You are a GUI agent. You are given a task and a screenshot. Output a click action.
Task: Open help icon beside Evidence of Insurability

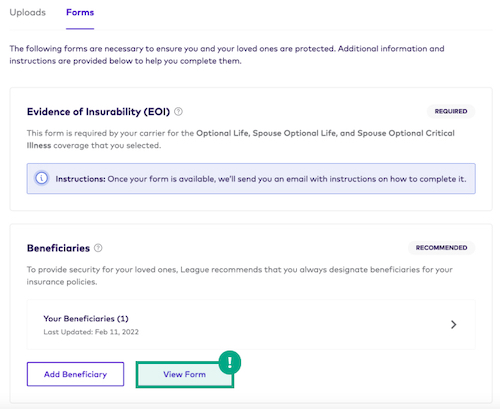(x=179, y=111)
